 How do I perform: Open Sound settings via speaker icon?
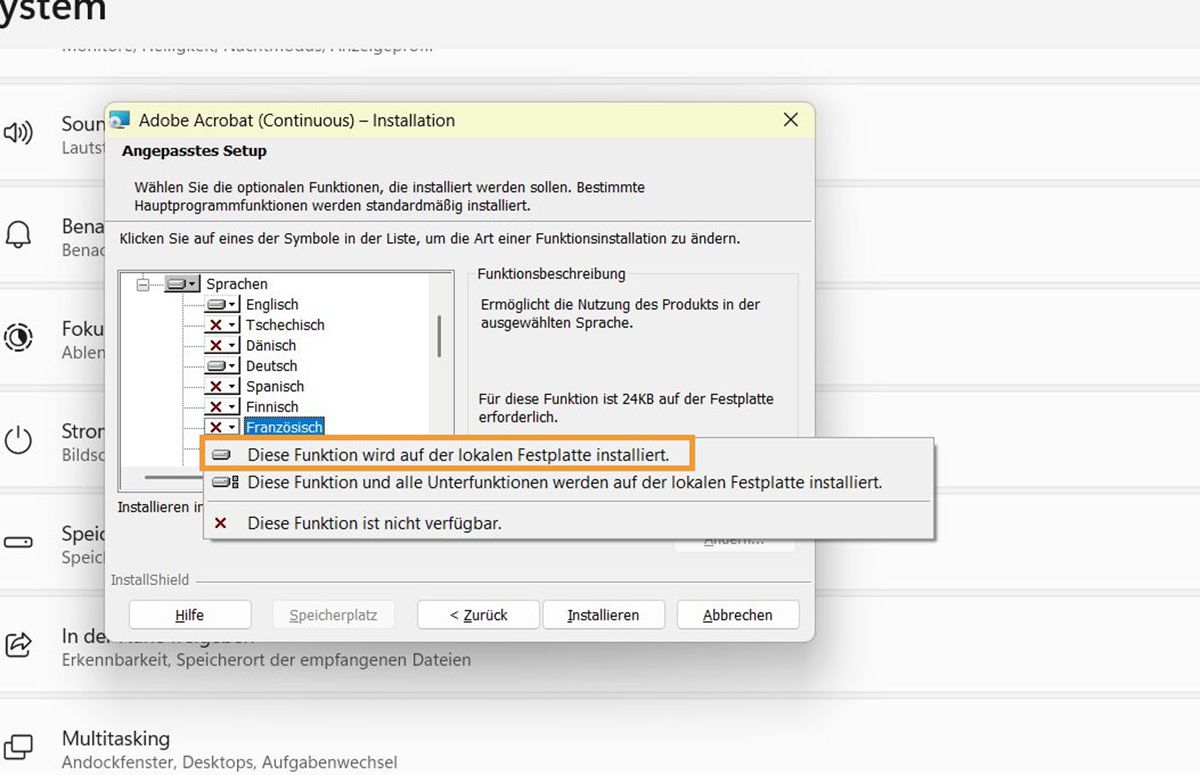click(18, 132)
